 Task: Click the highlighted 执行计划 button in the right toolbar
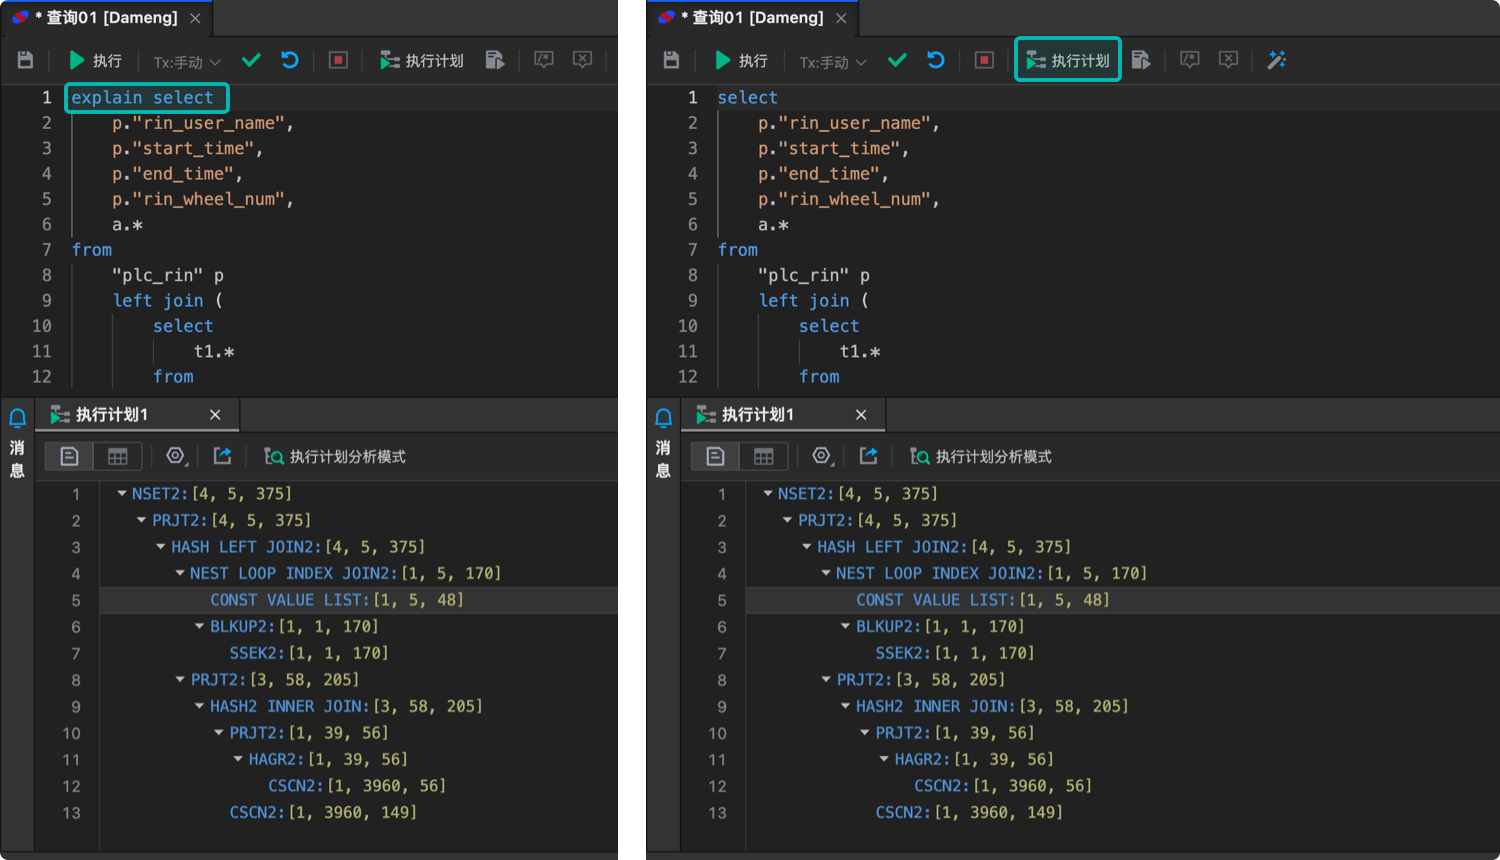pyautogui.click(x=1067, y=60)
